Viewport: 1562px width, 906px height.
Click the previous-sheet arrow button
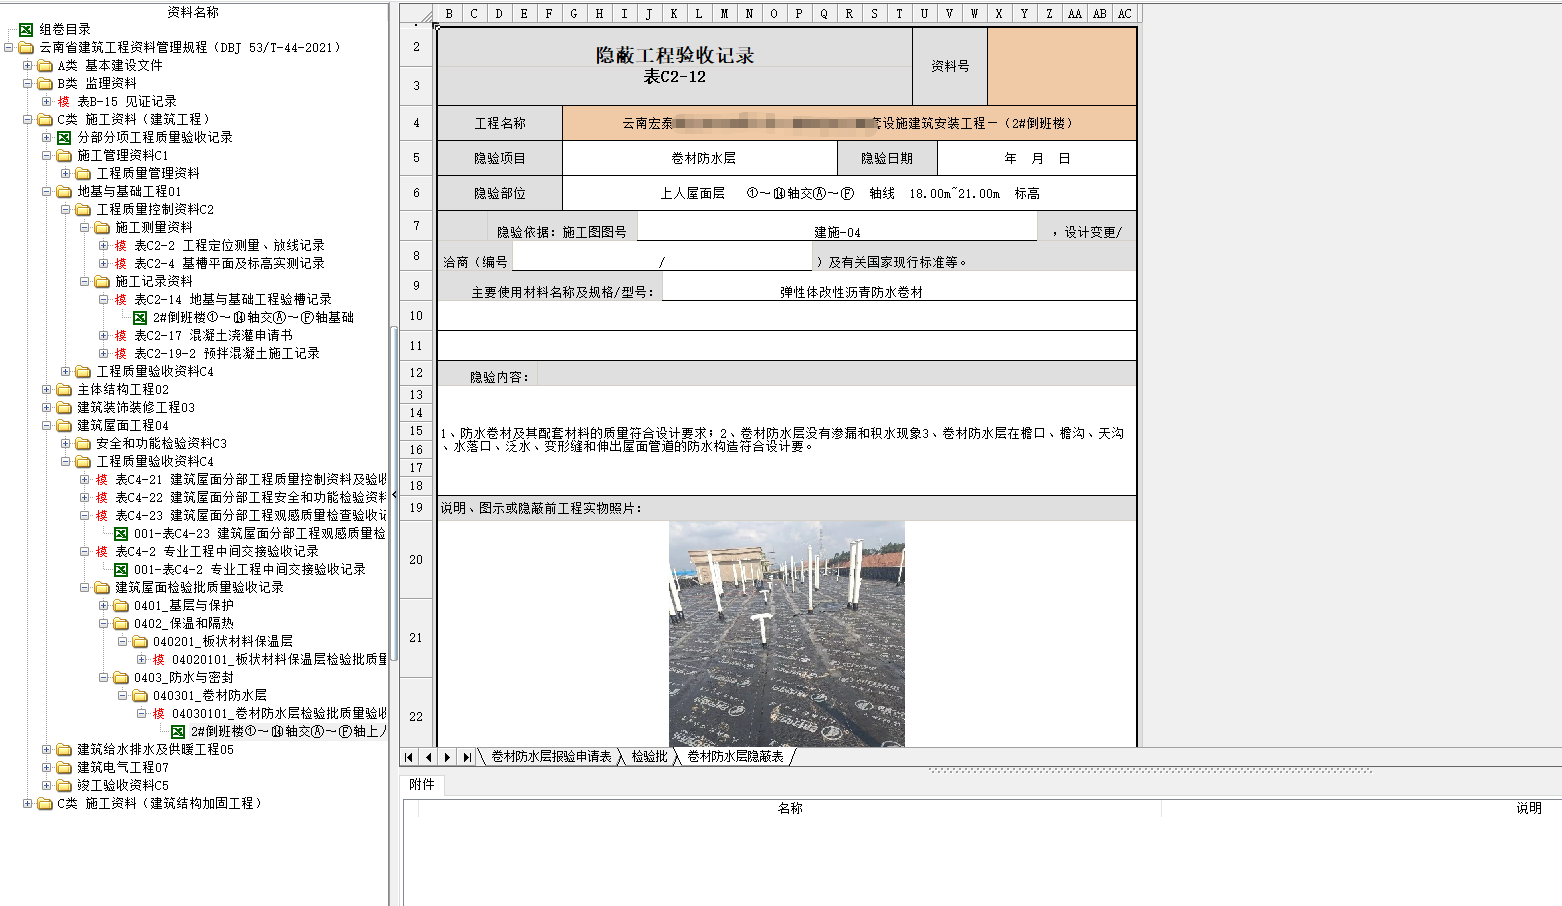coord(429,757)
